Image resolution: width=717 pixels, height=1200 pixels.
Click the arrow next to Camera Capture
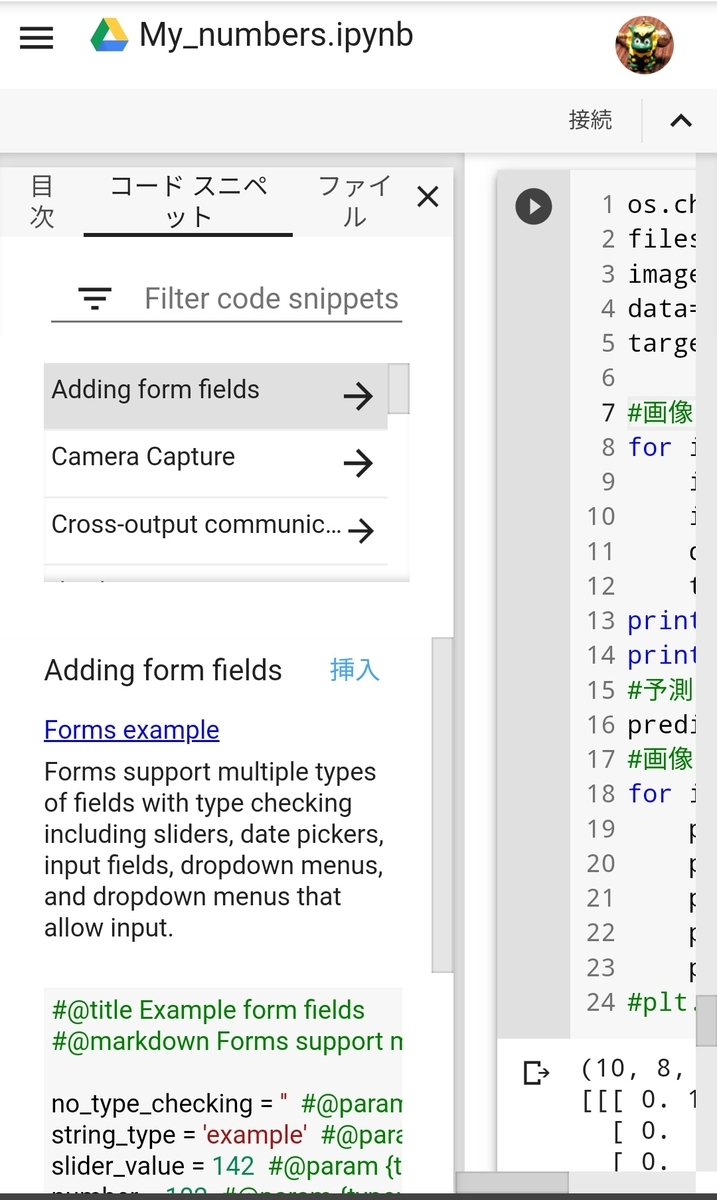[x=358, y=463]
